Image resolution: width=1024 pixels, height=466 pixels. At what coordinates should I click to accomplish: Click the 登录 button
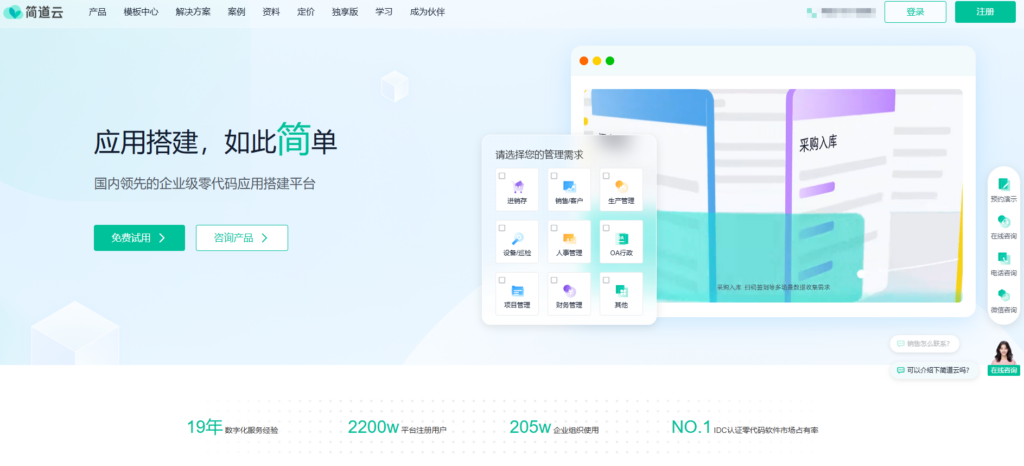tap(915, 12)
